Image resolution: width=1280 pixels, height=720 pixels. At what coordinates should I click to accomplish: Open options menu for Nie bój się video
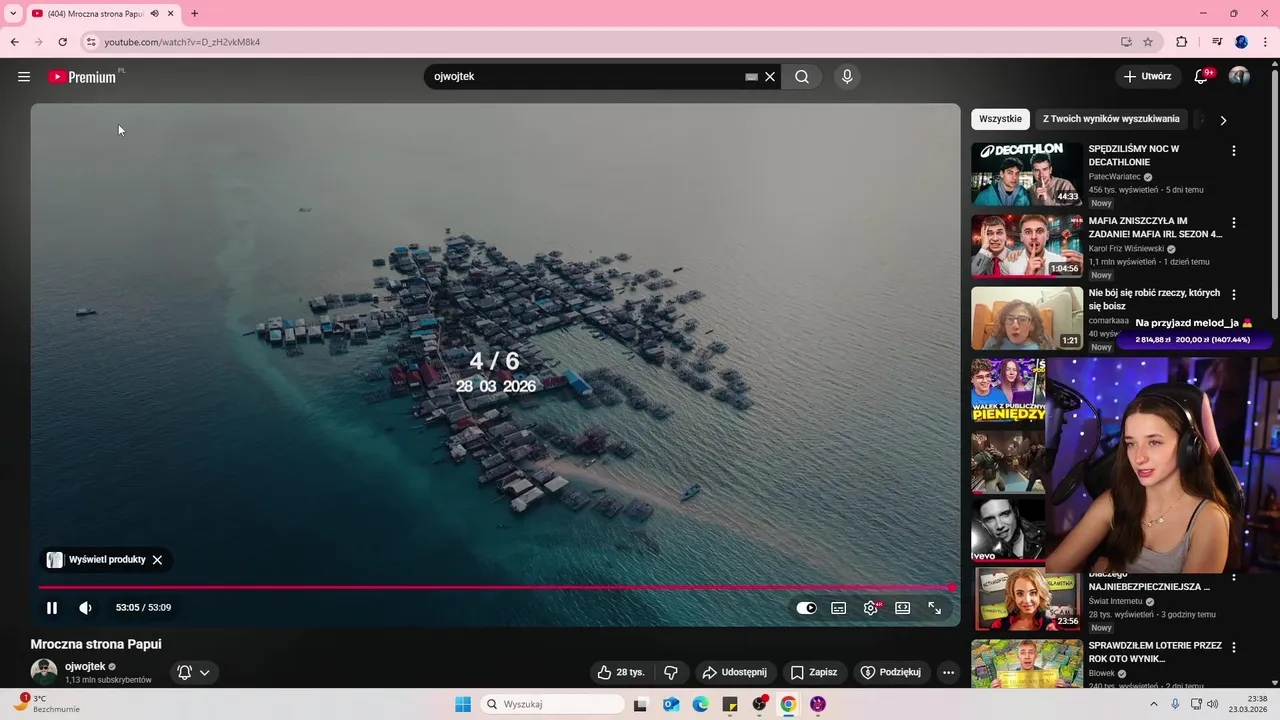click(1233, 295)
